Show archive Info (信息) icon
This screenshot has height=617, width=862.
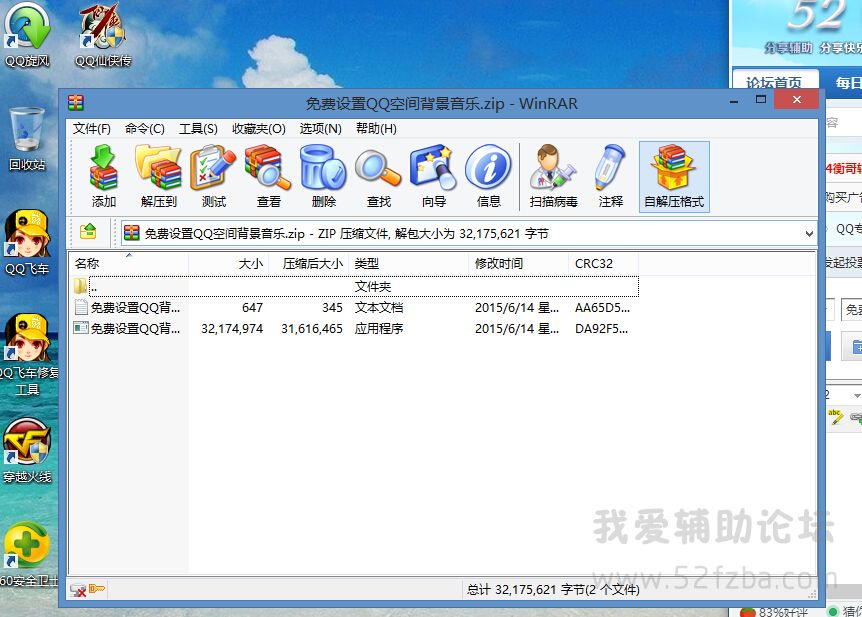click(488, 177)
